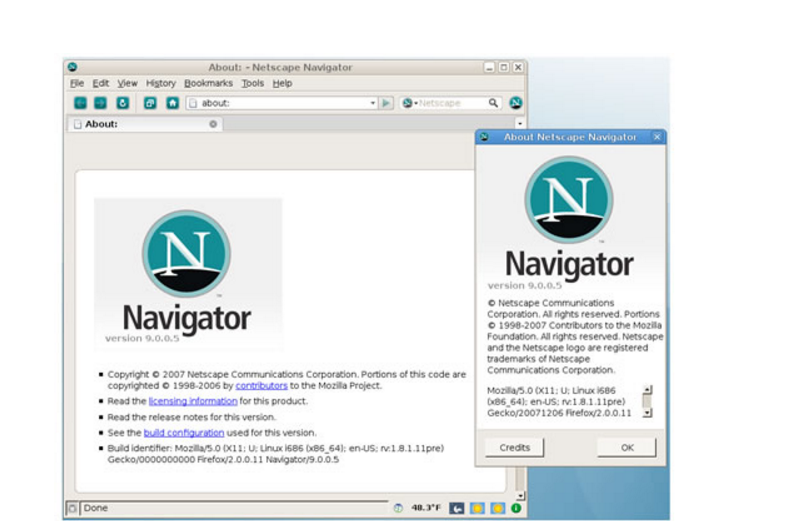Open the Help menu
The height and width of the screenshot is (527, 790).
282,83
